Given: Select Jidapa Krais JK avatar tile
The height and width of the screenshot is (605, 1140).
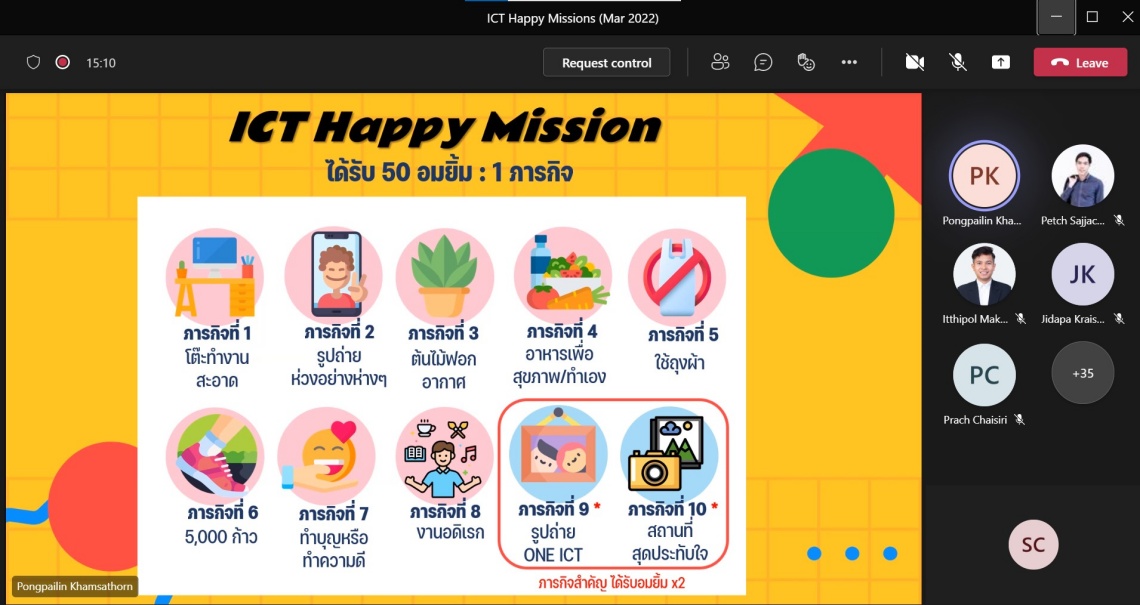Looking at the screenshot, I should pyautogui.click(x=1082, y=274).
